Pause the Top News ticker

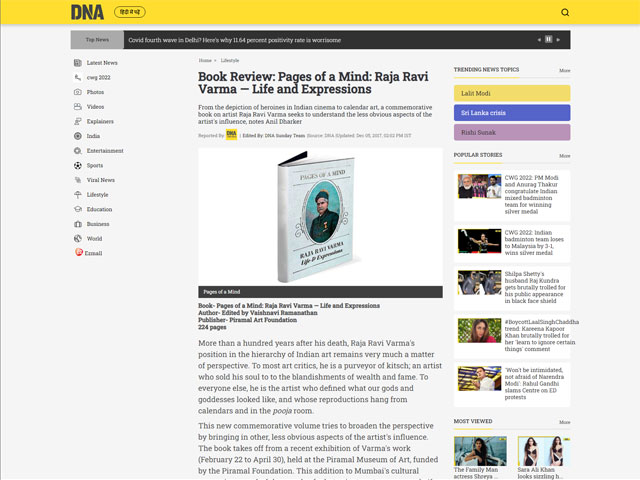(x=549, y=40)
